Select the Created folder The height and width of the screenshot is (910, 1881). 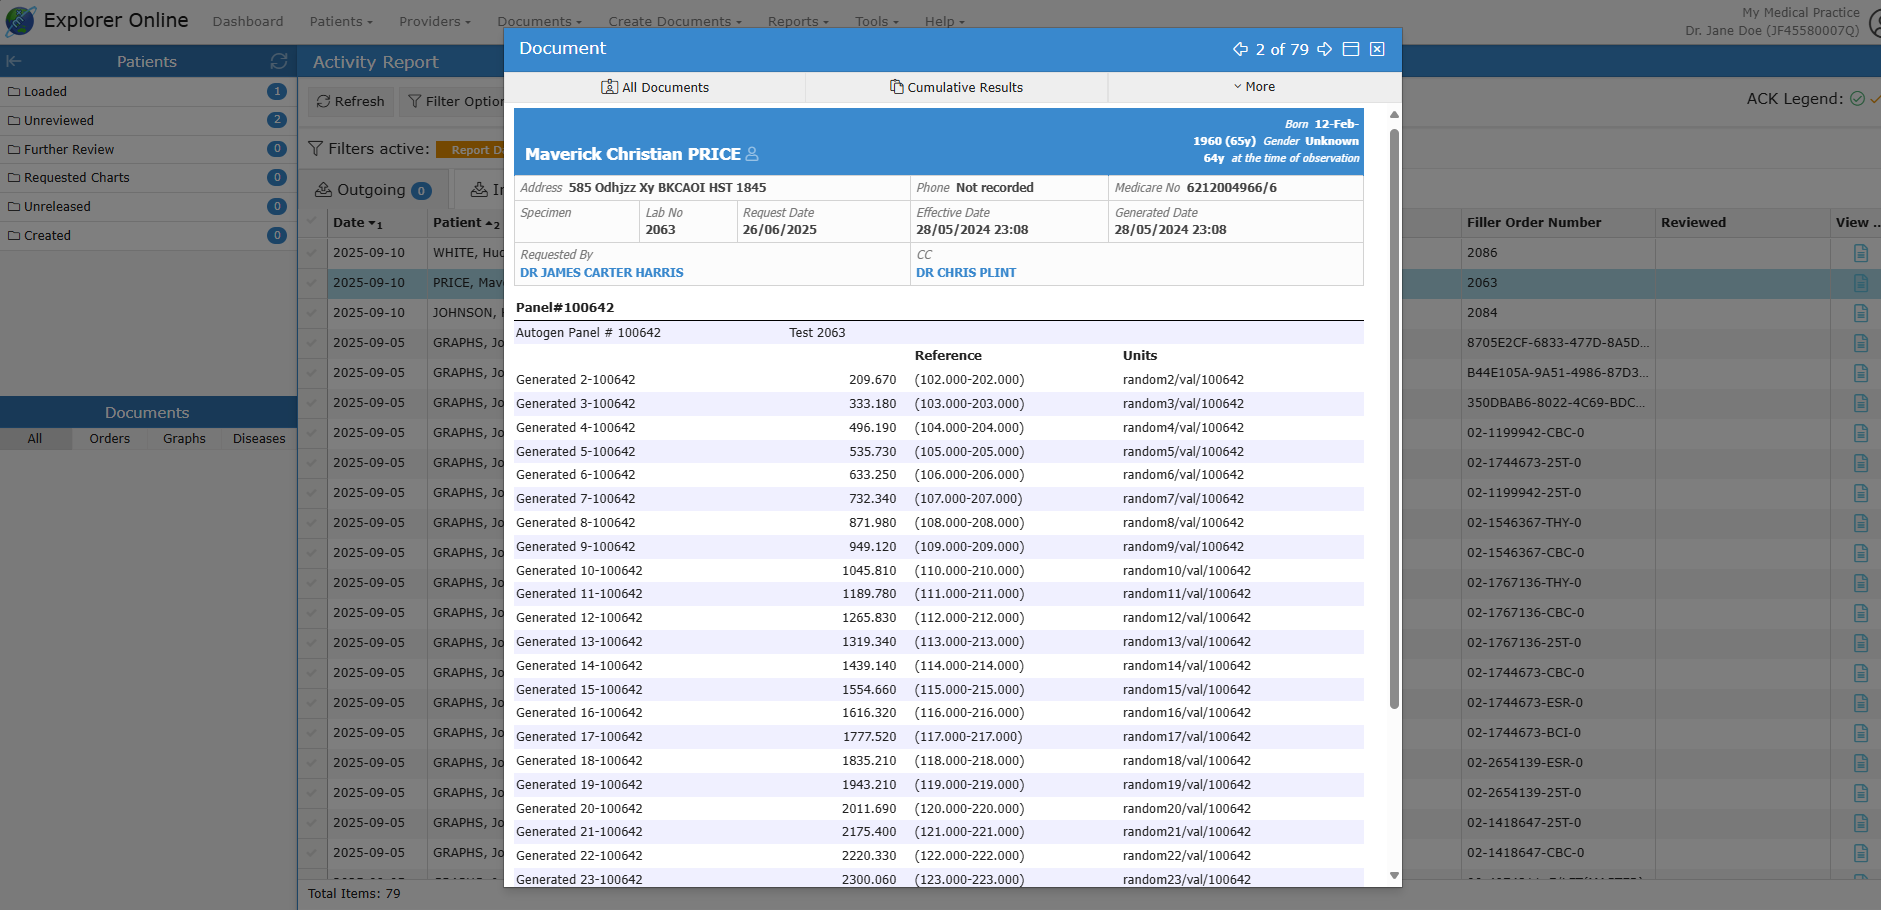(148, 235)
